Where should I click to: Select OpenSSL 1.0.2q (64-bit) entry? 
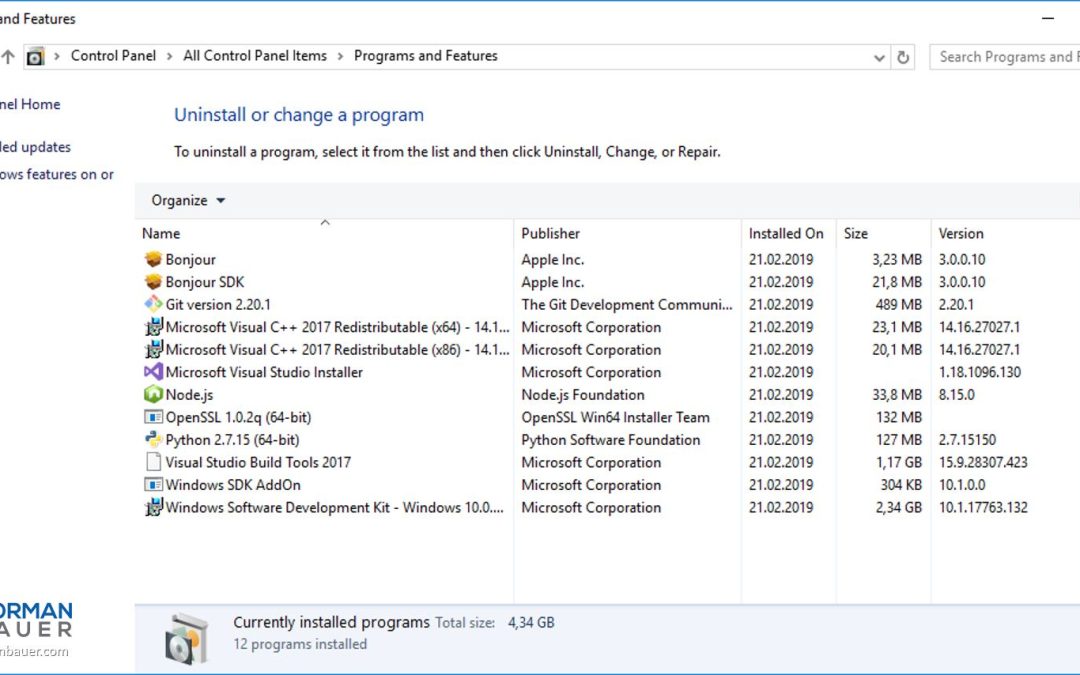click(238, 417)
